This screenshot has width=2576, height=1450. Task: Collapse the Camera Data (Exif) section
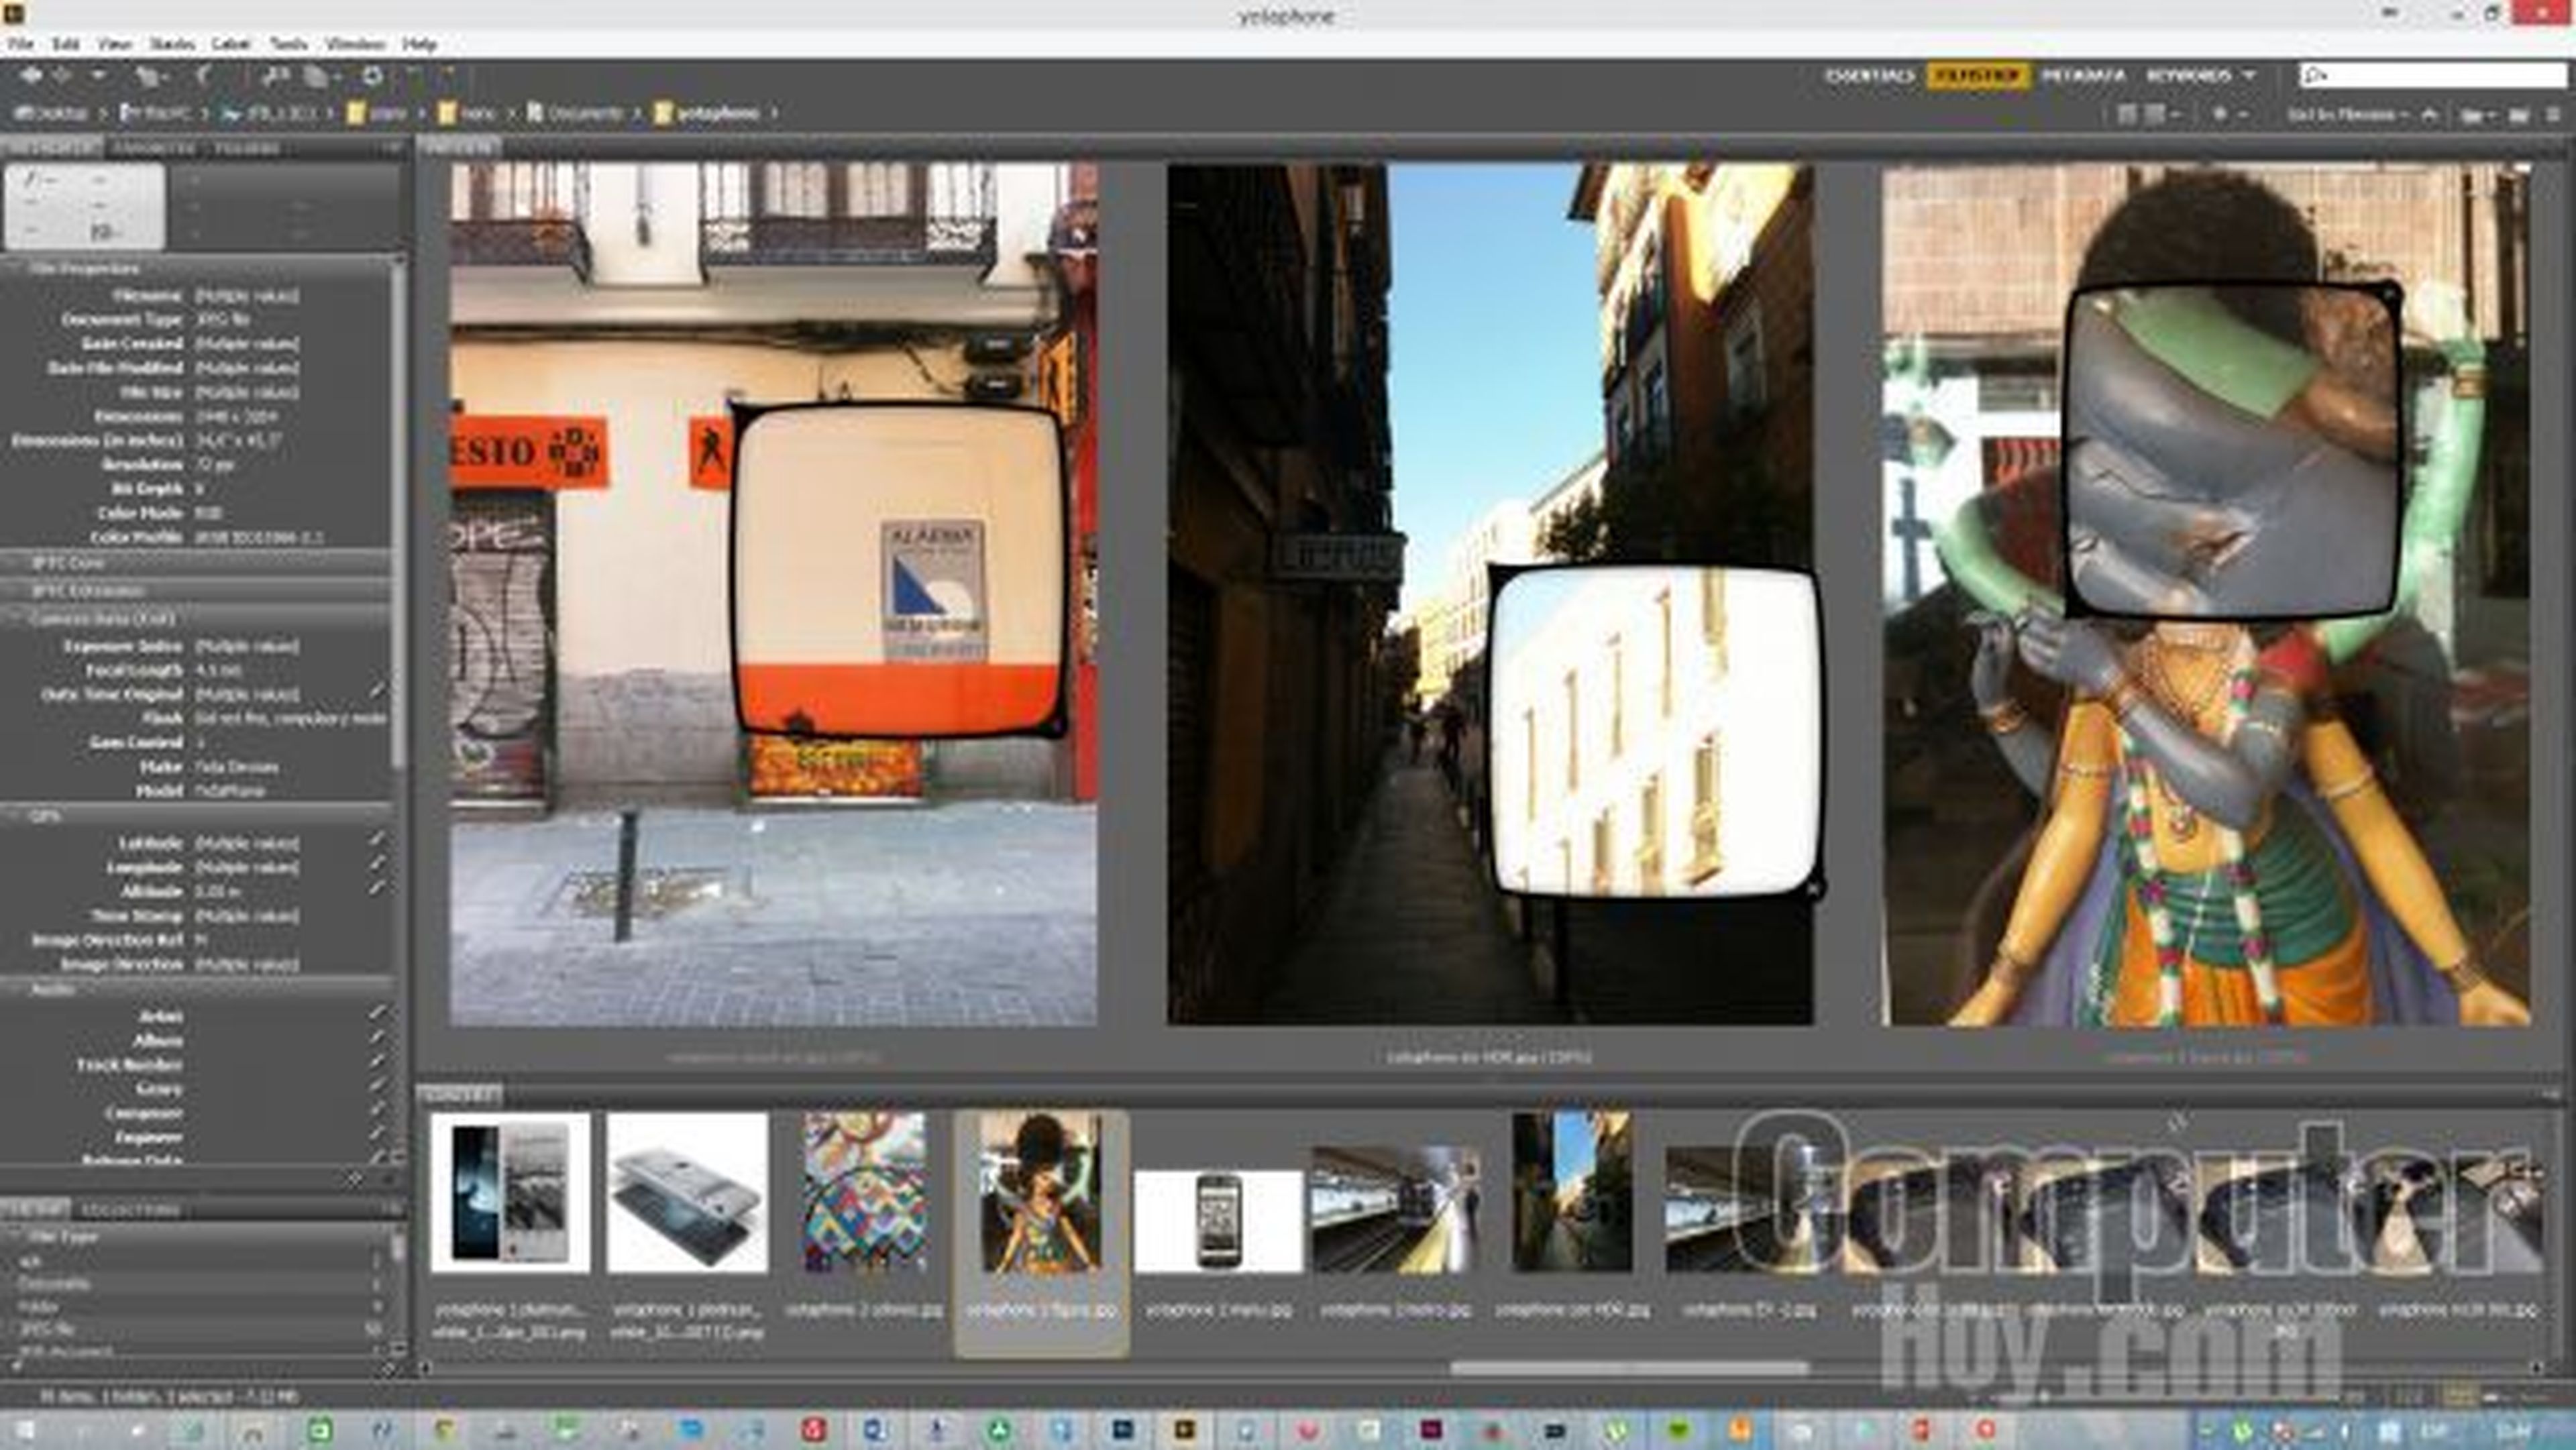click(x=13, y=619)
